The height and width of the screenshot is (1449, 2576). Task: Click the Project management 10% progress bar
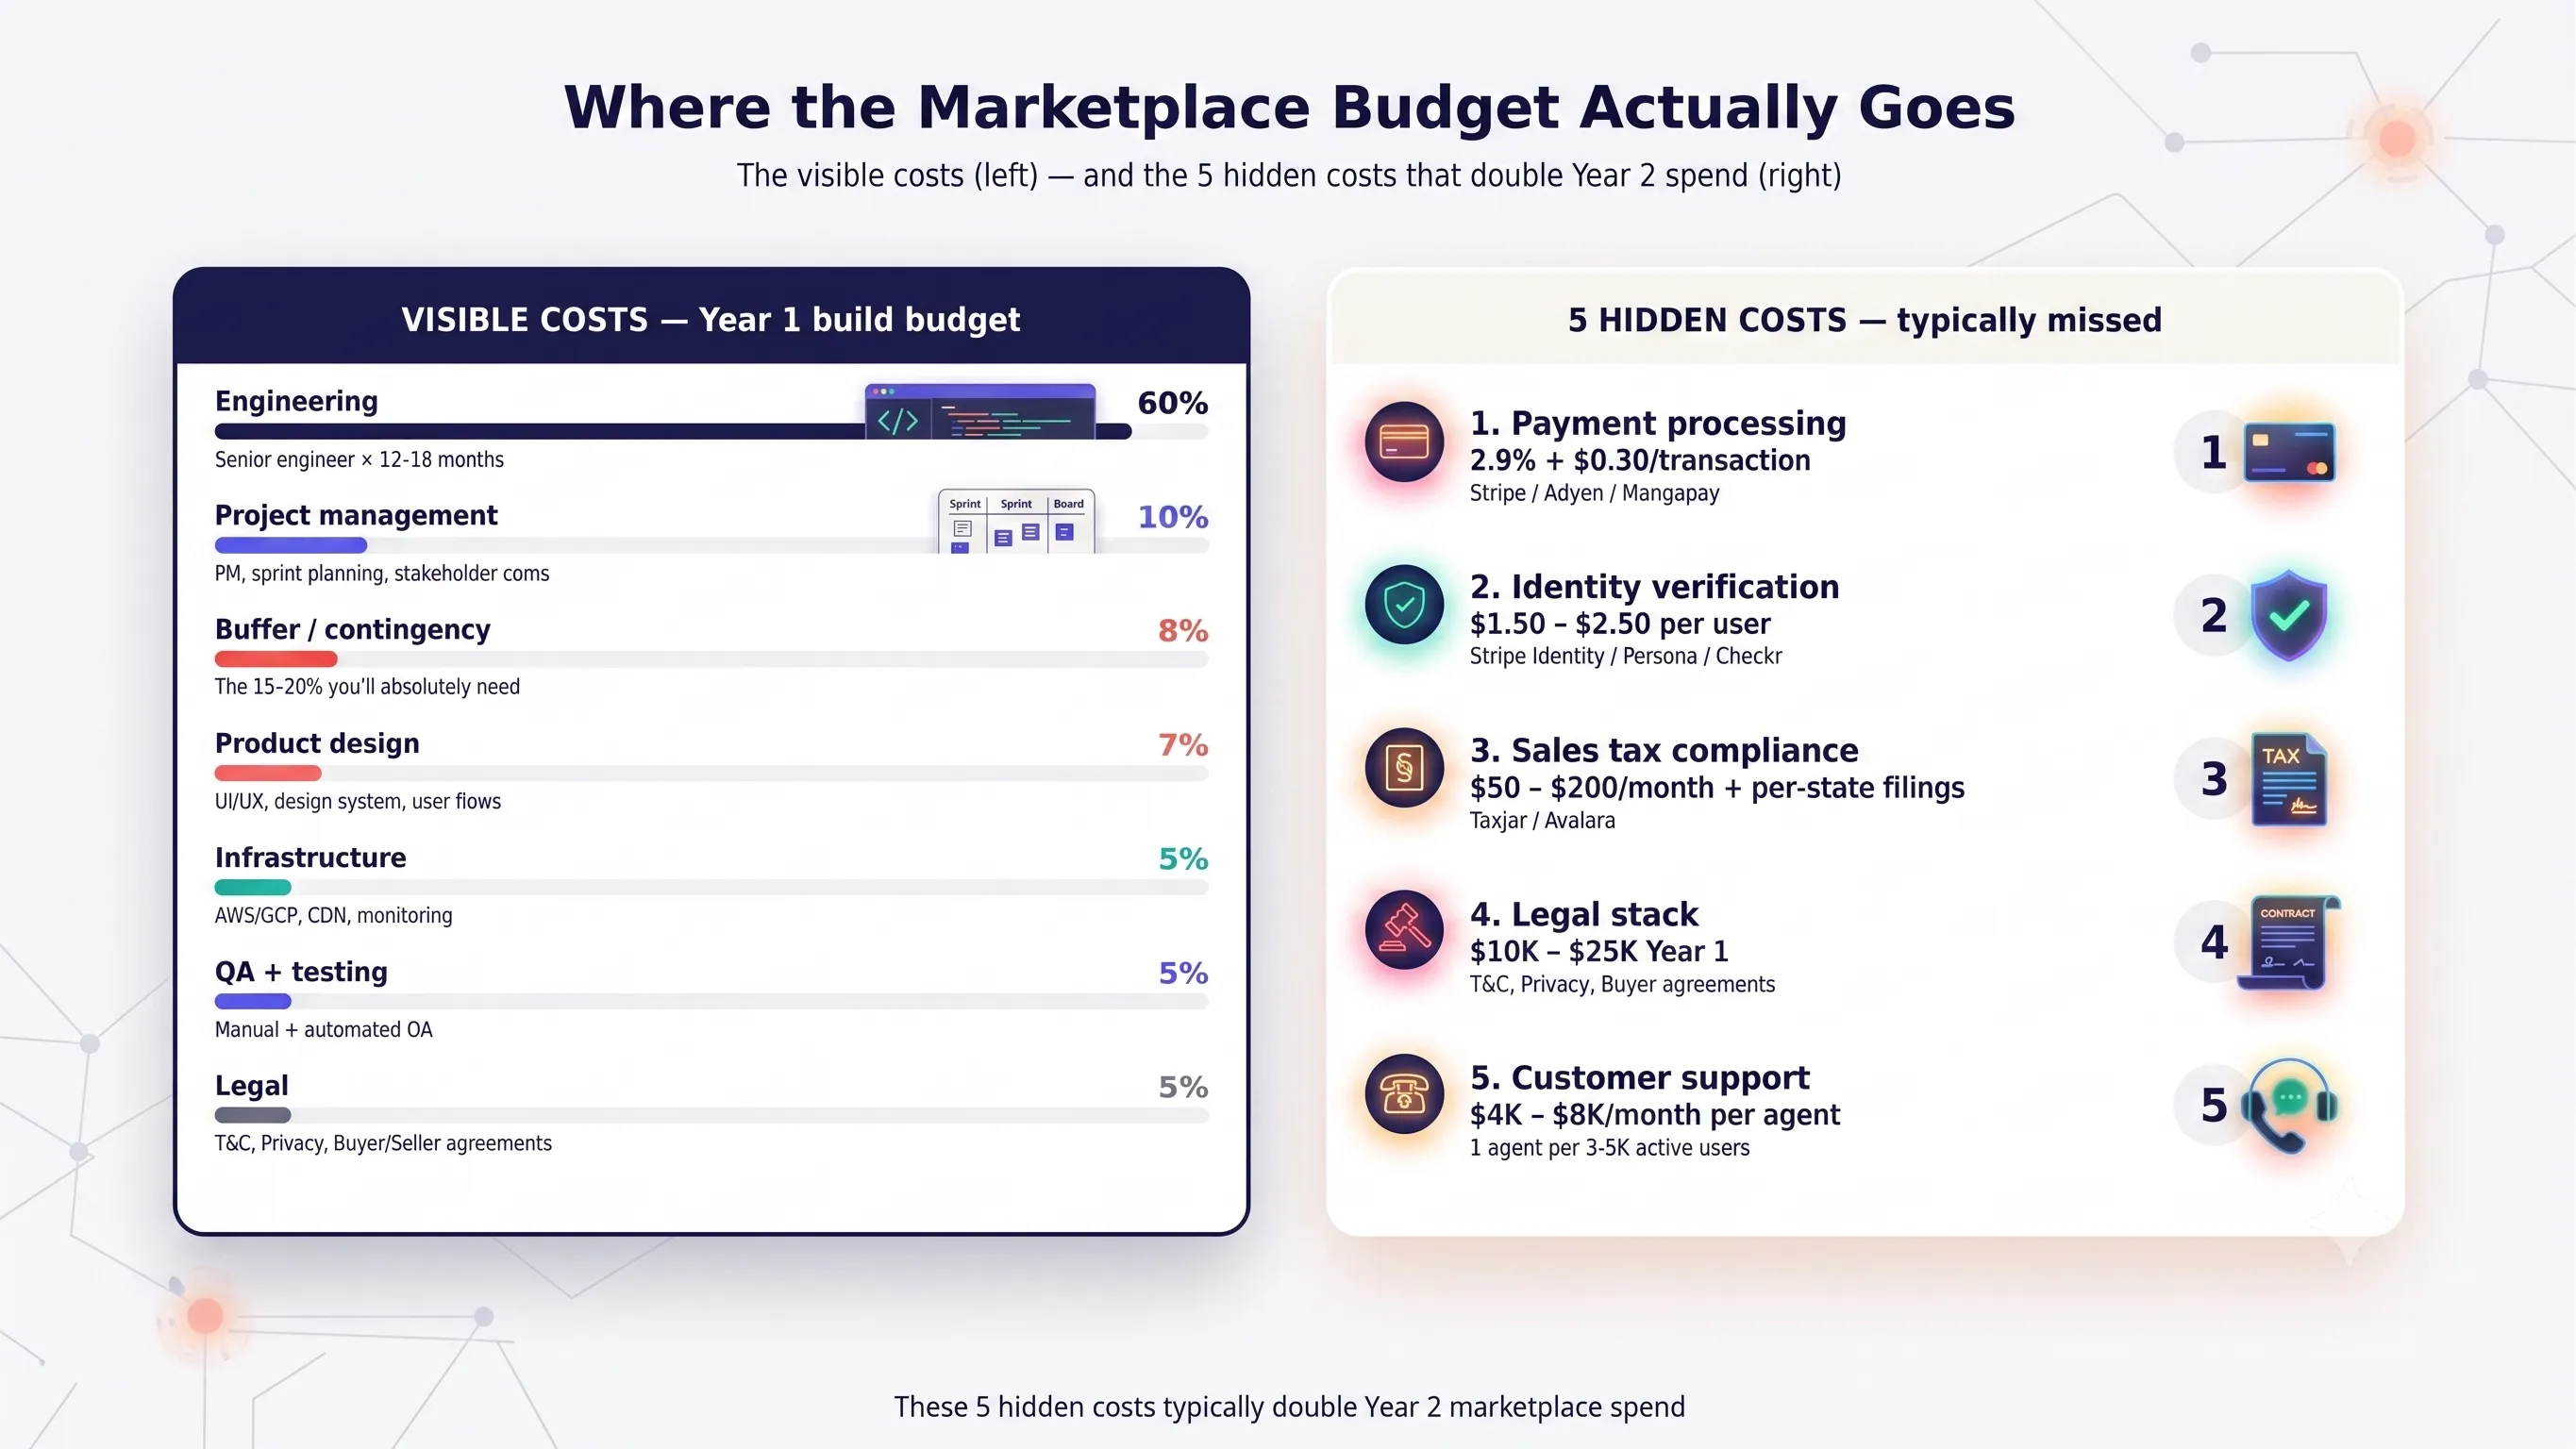pyautogui.click(x=711, y=546)
